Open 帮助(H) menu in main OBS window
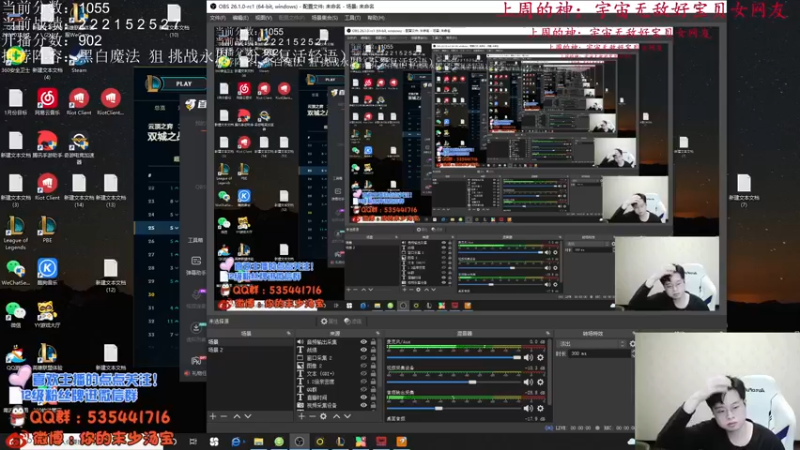 tap(376, 18)
